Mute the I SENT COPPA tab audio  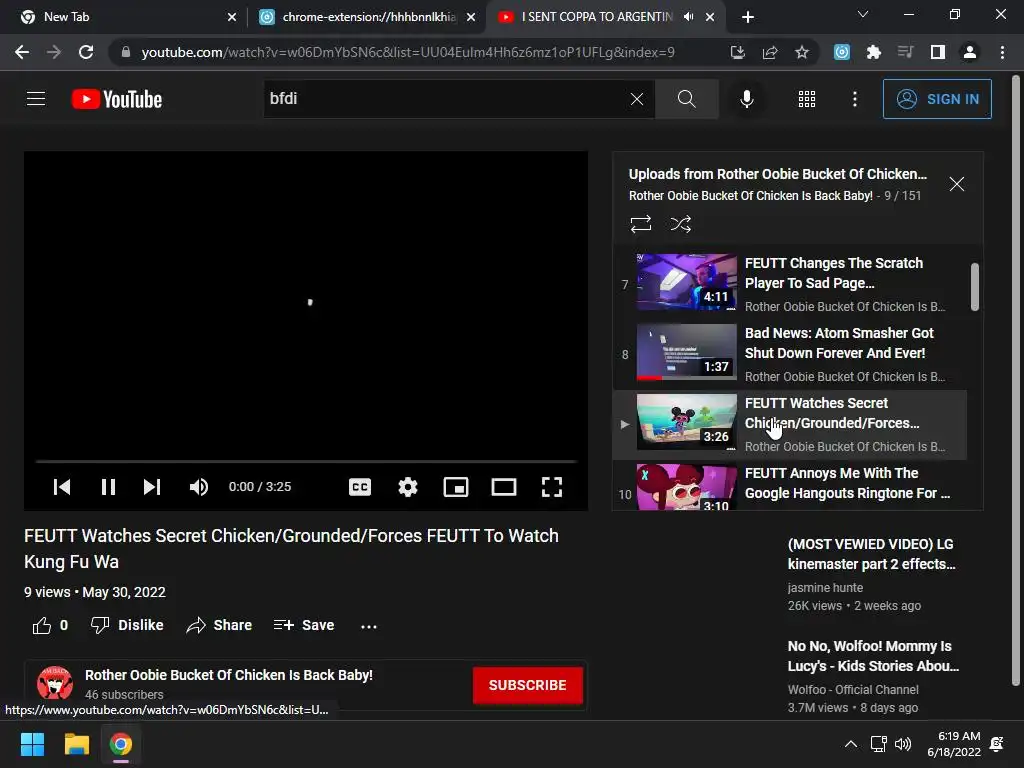[688, 17]
